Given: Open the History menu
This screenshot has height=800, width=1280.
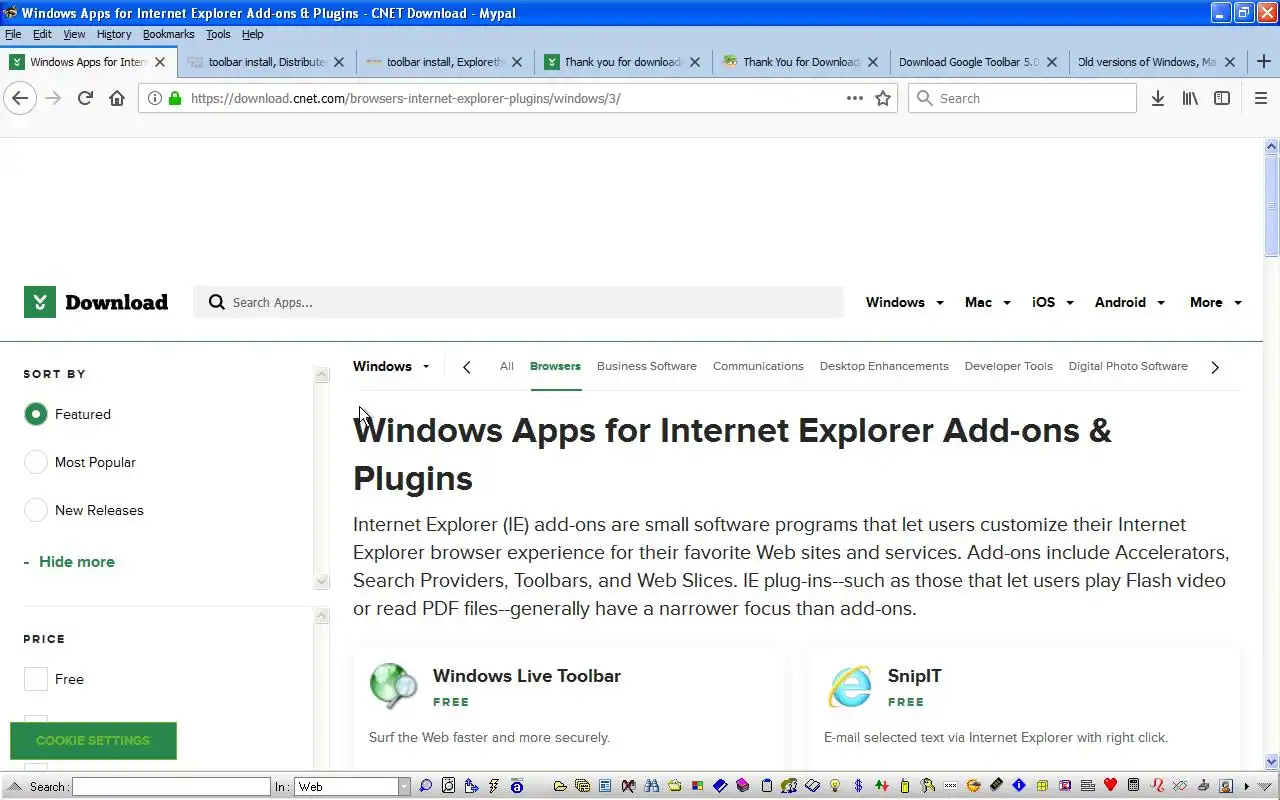Looking at the screenshot, I should (x=114, y=34).
